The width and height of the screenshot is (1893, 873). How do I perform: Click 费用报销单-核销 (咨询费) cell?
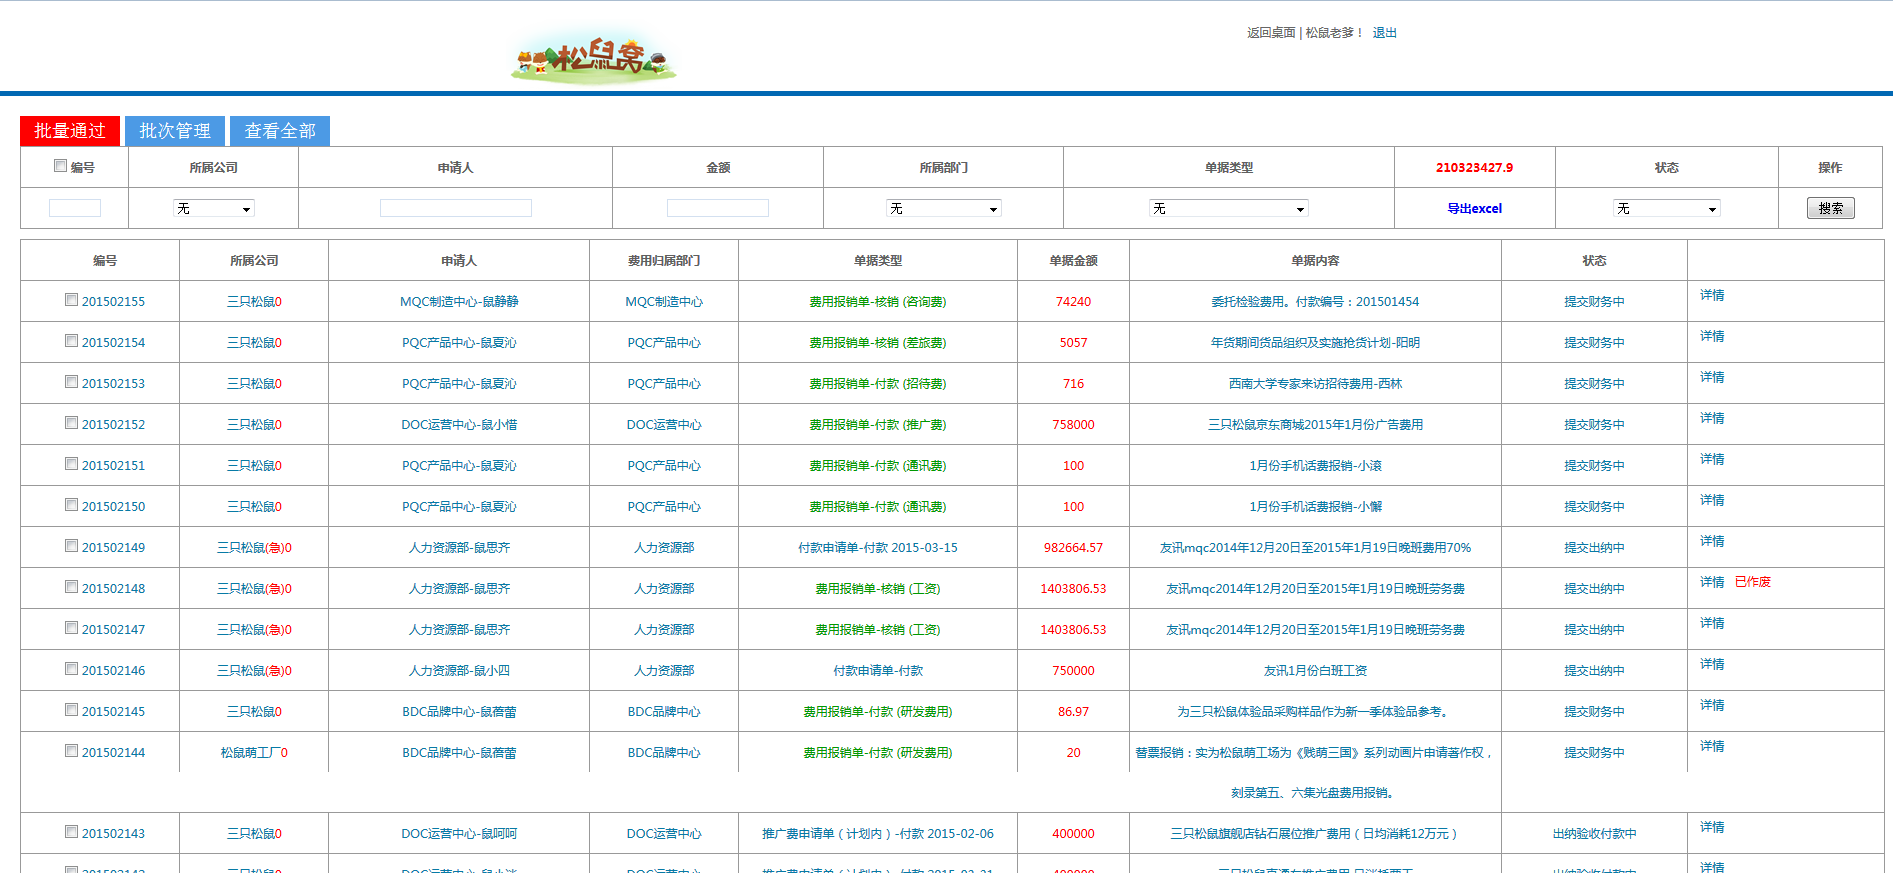tap(878, 302)
